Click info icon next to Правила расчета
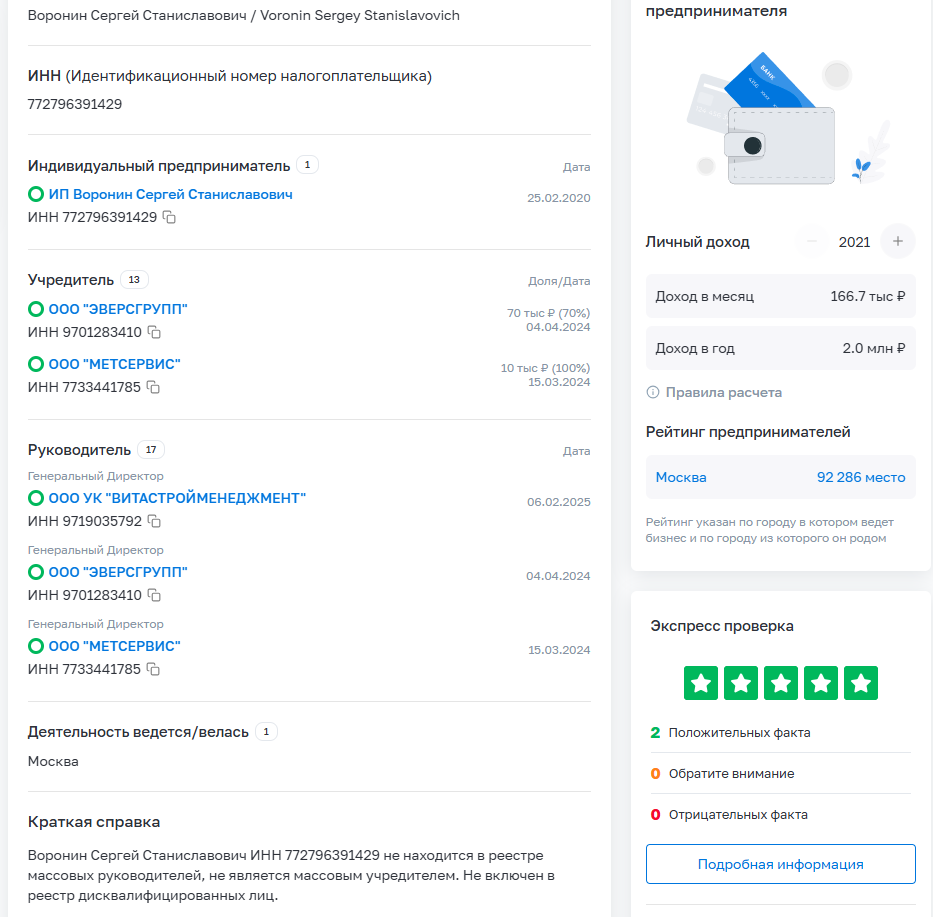Screen dimensions: 933x917 653,393
